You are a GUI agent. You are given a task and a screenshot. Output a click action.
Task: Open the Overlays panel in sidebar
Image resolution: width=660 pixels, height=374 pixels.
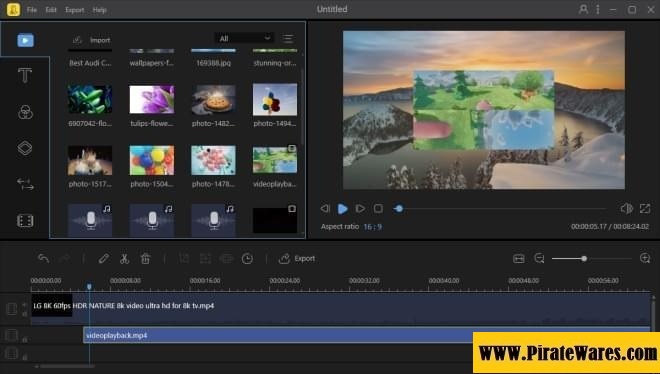click(x=25, y=148)
